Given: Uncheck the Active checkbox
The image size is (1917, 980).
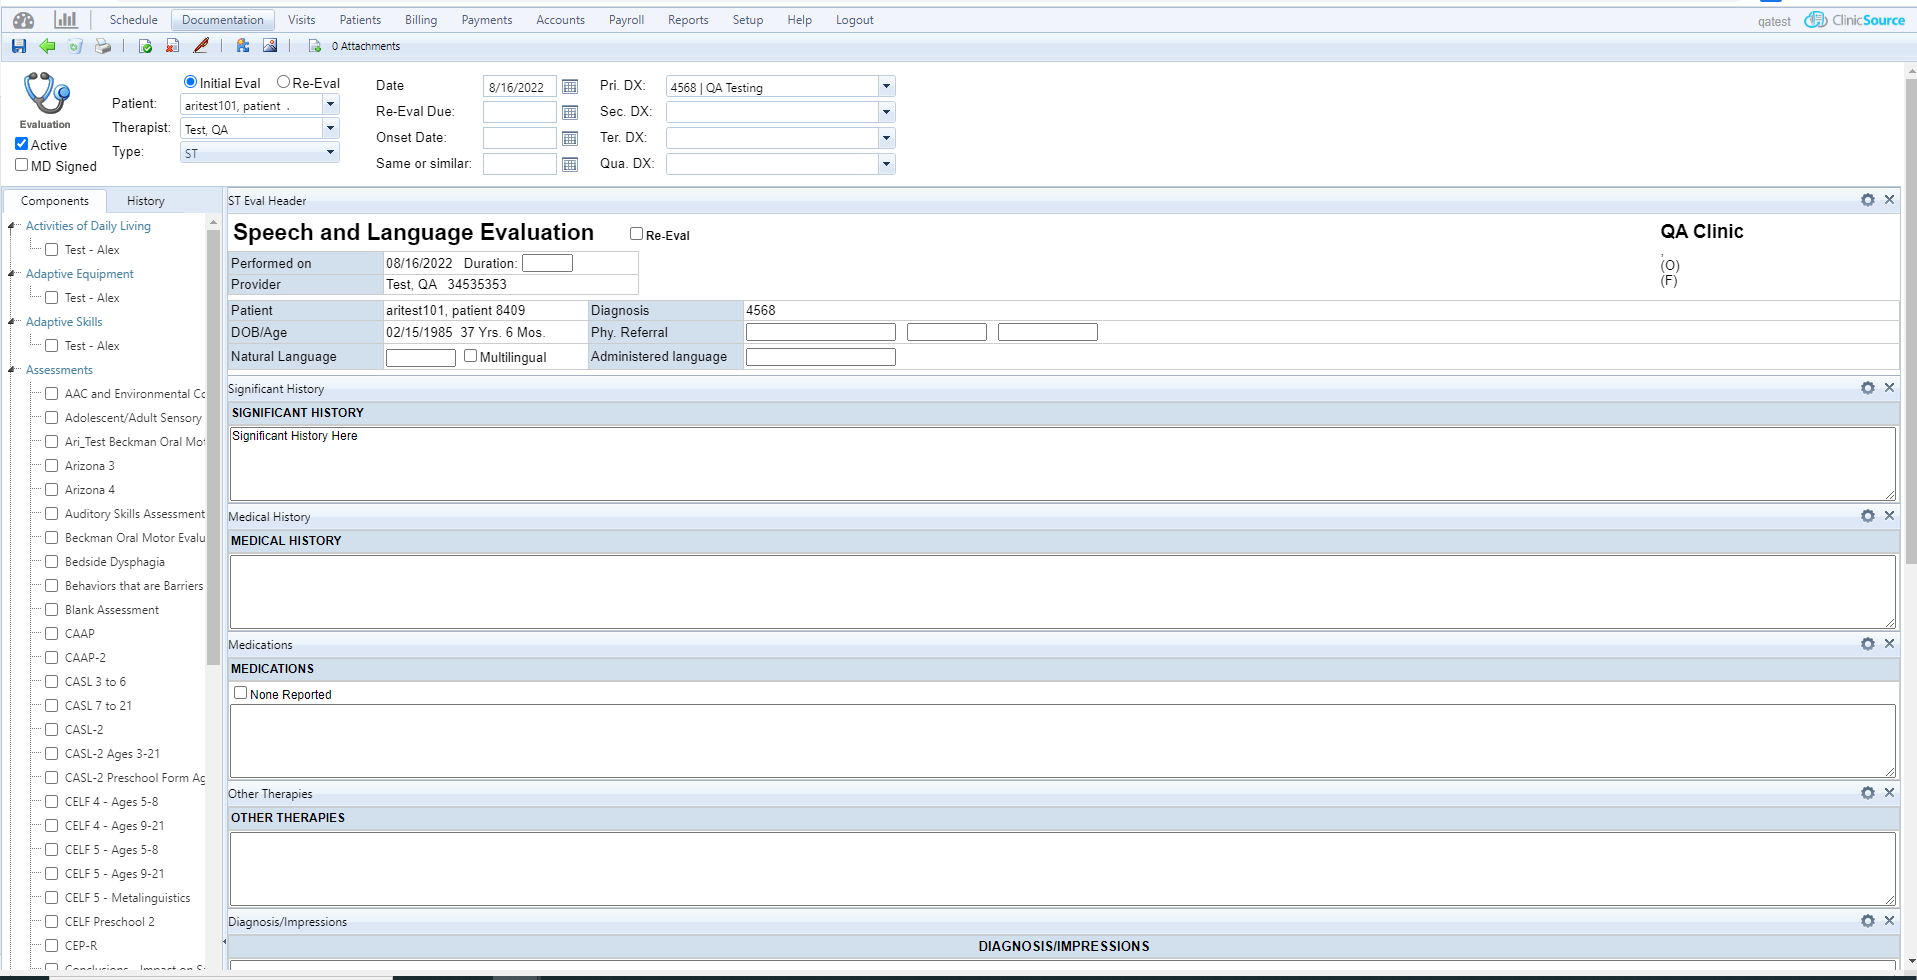Looking at the screenshot, I should (21, 143).
